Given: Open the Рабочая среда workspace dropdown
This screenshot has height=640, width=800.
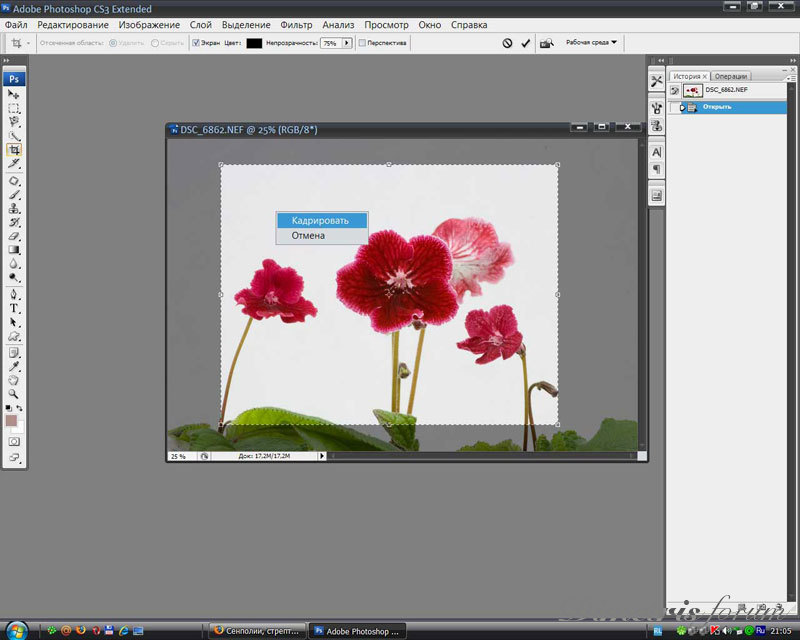Looking at the screenshot, I should pyautogui.click(x=591, y=43).
